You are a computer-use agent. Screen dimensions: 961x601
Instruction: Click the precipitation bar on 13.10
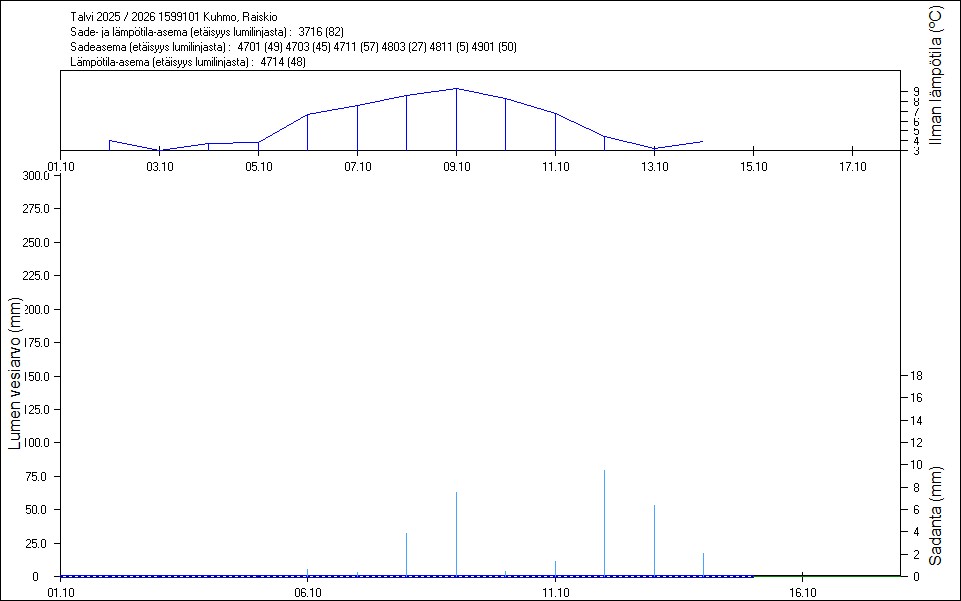coord(654,540)
